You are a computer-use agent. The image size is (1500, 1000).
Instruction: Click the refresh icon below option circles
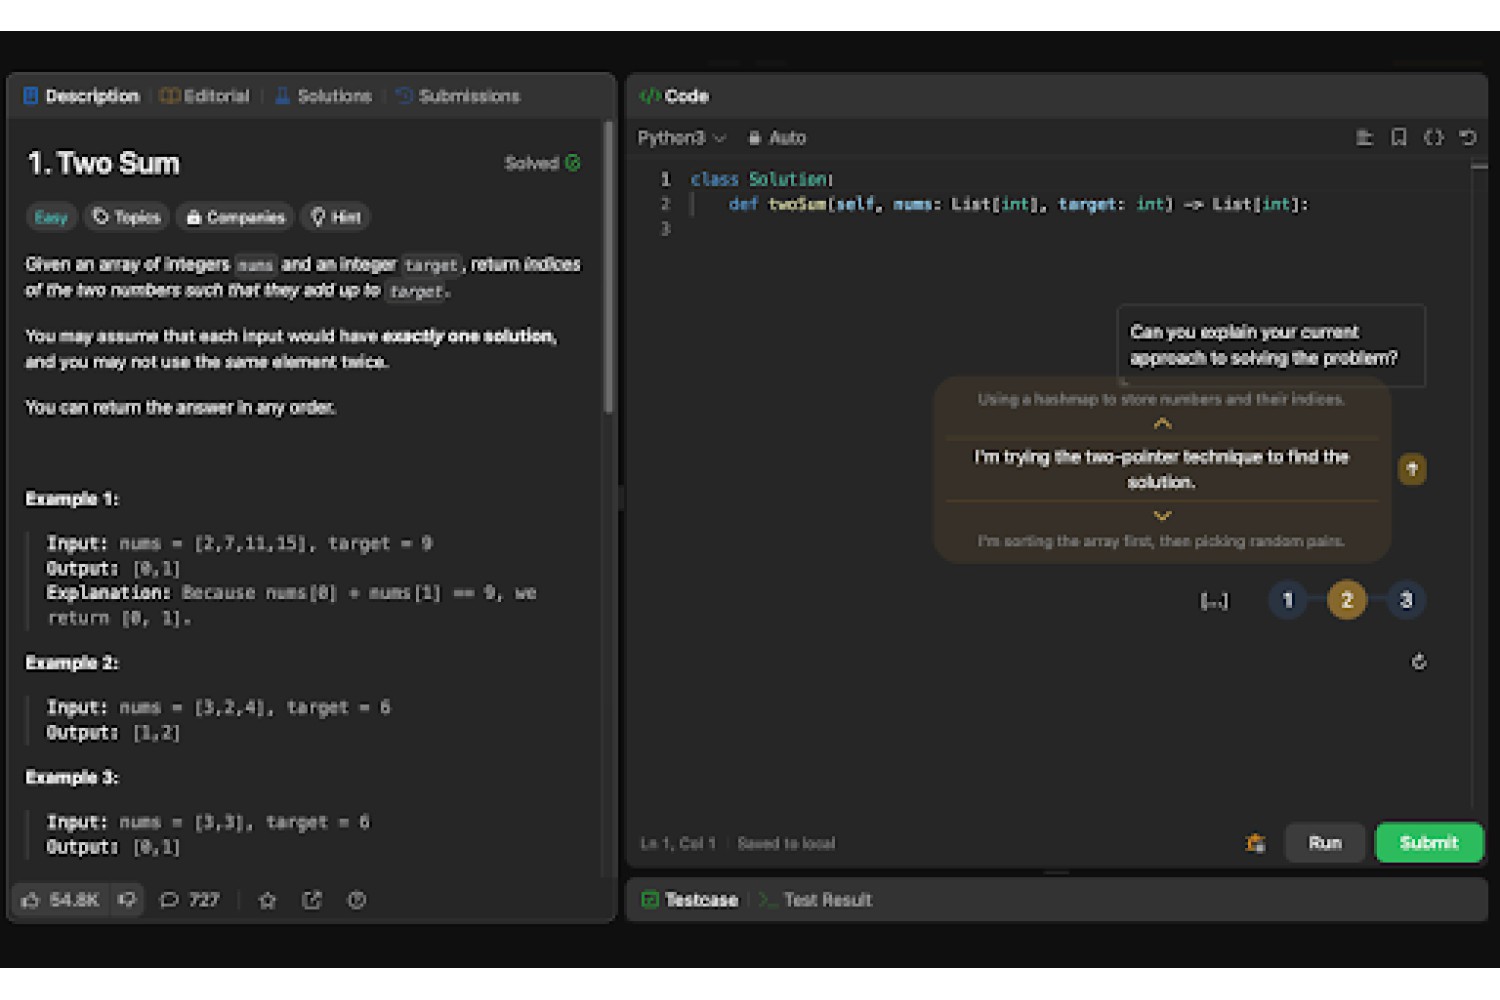(x=1418, y=662)
